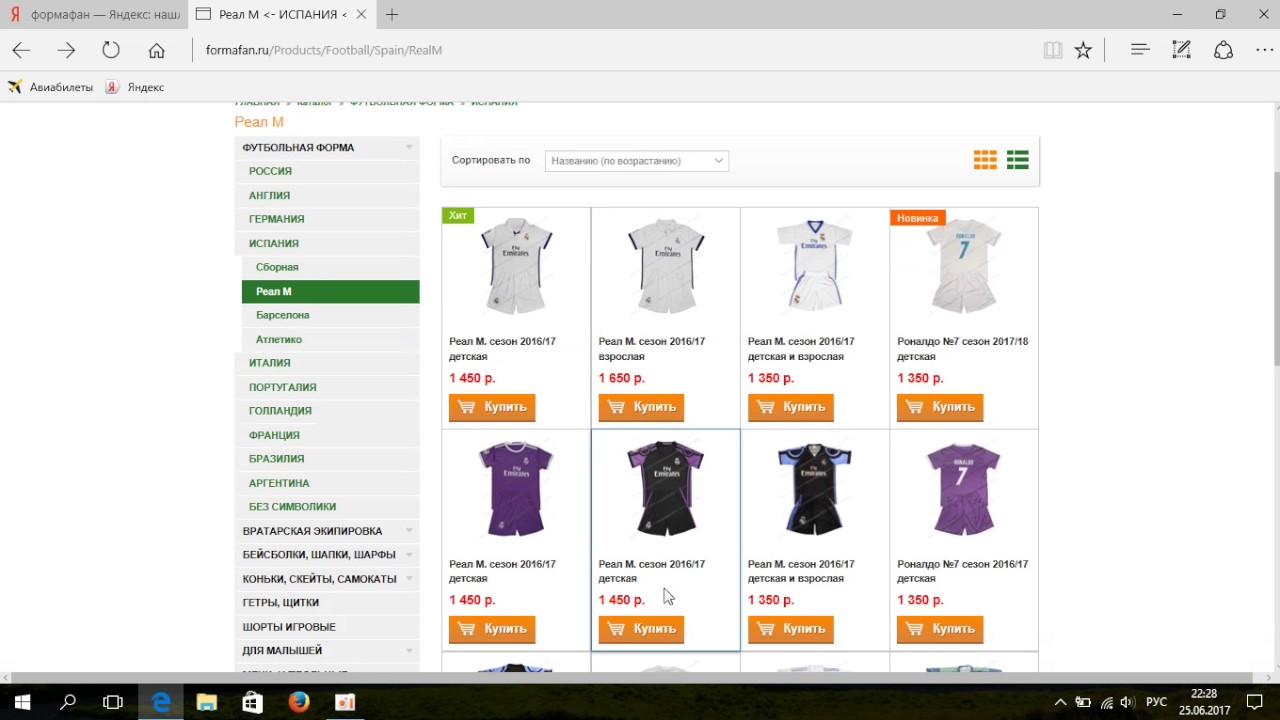
Task: Expand the БЕЙСБОЛКИ, ШАПКИ, ШАРФЫ arrow
Action: [409, 555]
